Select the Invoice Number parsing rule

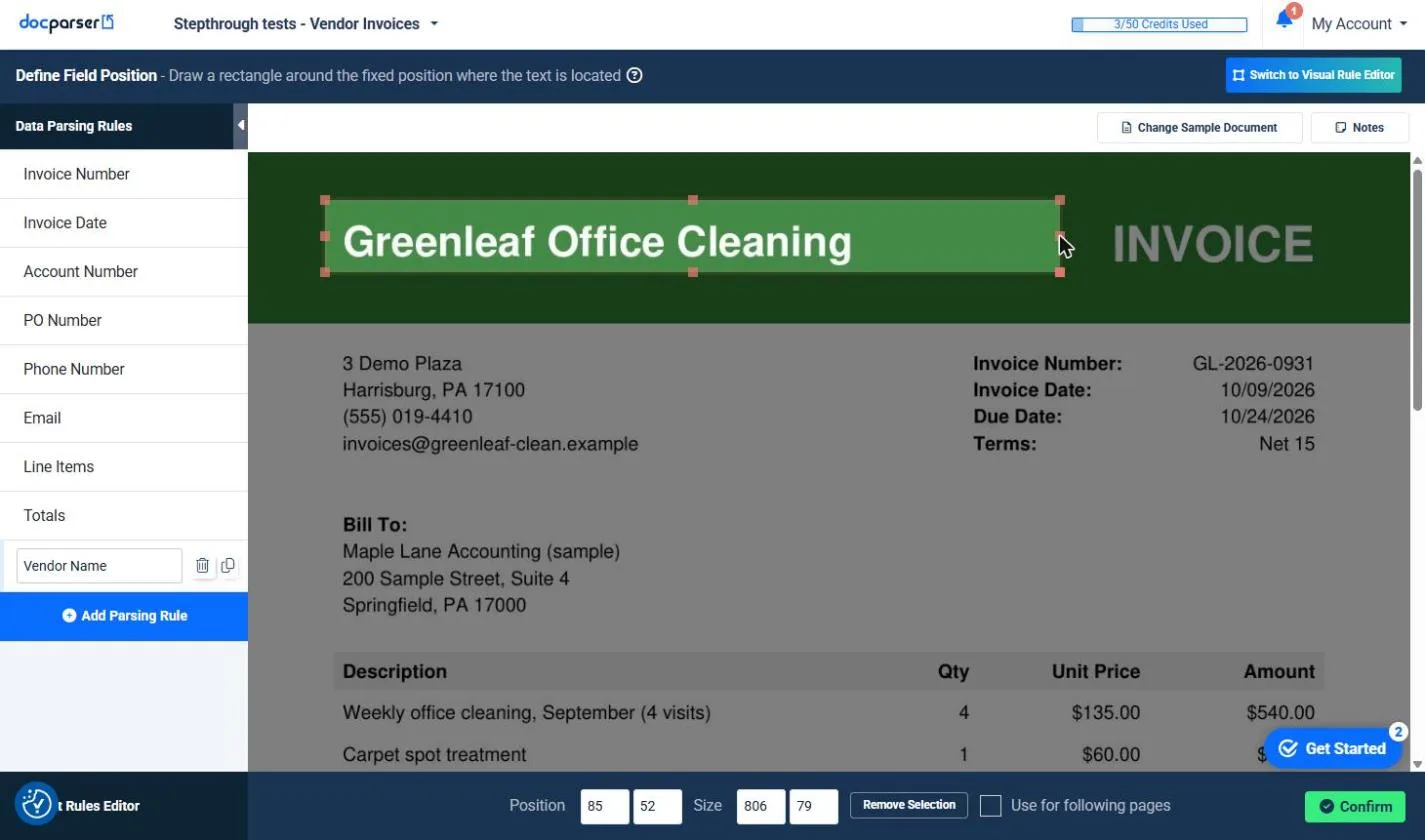click(x=124, y=174)
